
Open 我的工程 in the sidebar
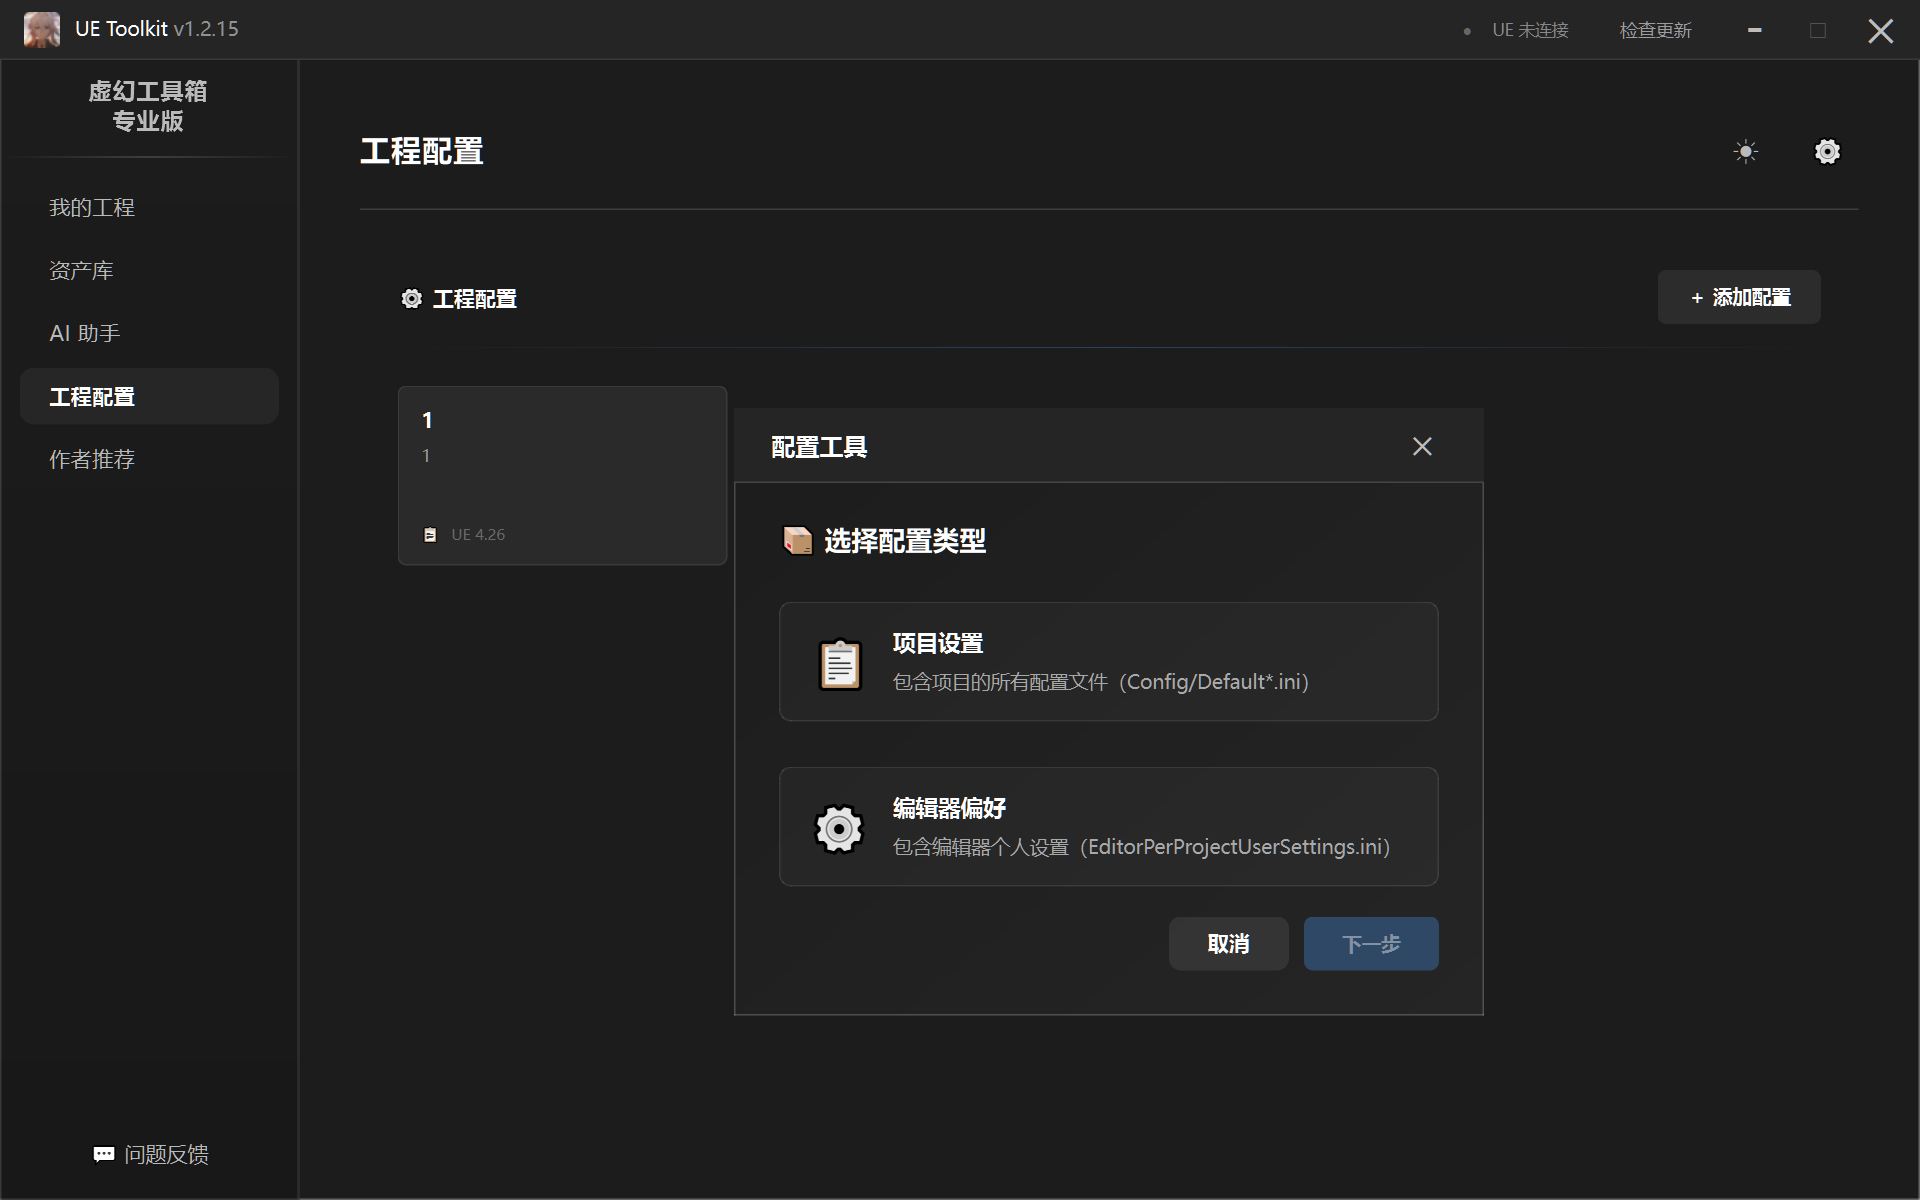click(149, 208)
